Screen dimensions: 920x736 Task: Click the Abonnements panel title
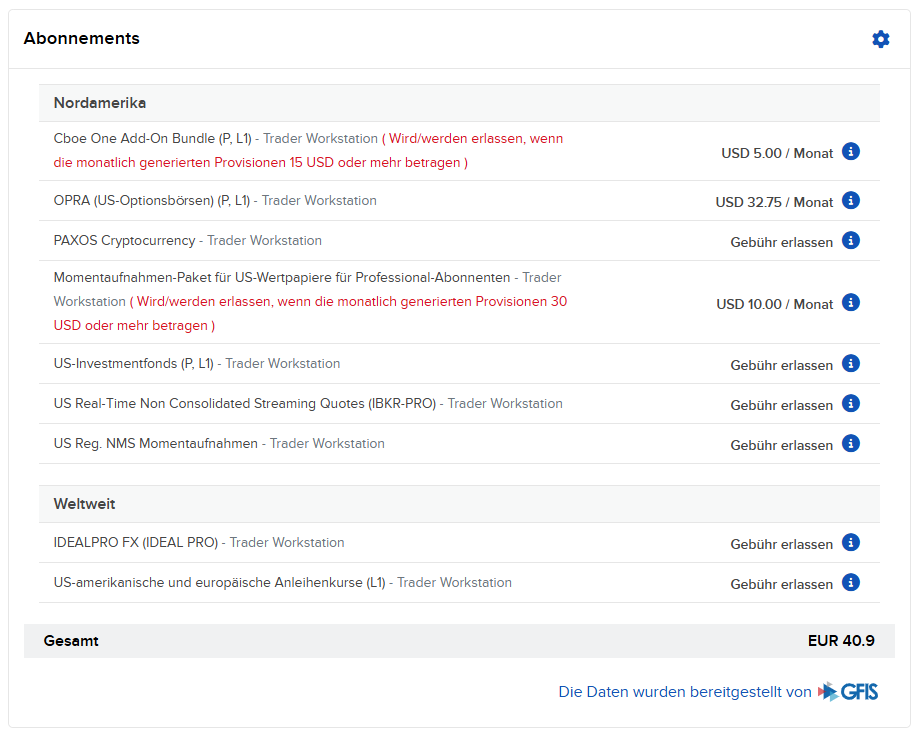click(x=82, y=39)
